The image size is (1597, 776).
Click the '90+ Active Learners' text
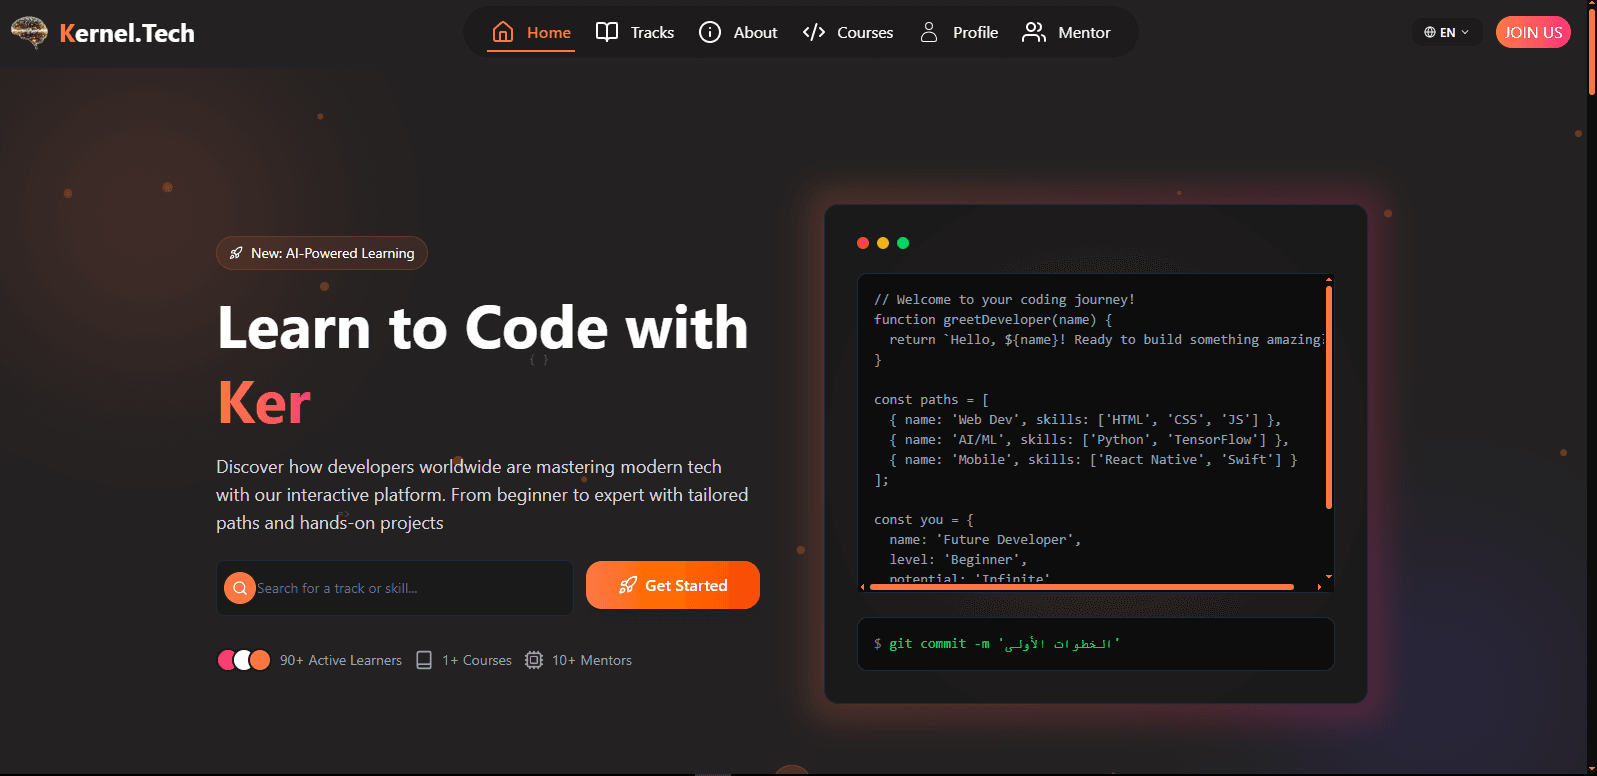tap(341, 660)
